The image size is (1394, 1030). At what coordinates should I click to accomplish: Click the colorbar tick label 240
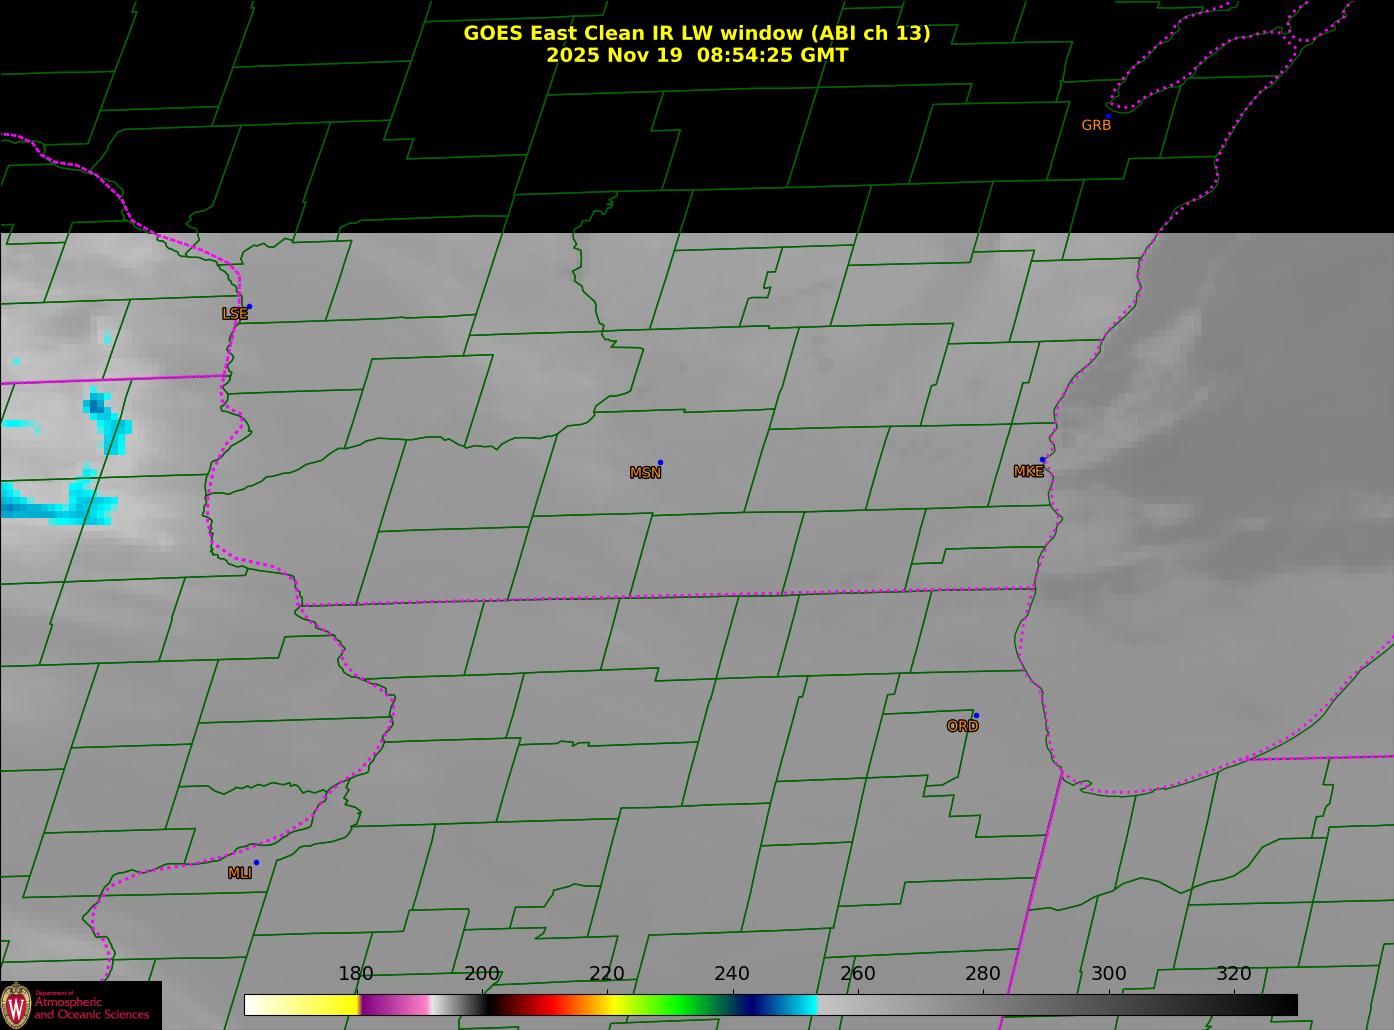coord(732,974)
